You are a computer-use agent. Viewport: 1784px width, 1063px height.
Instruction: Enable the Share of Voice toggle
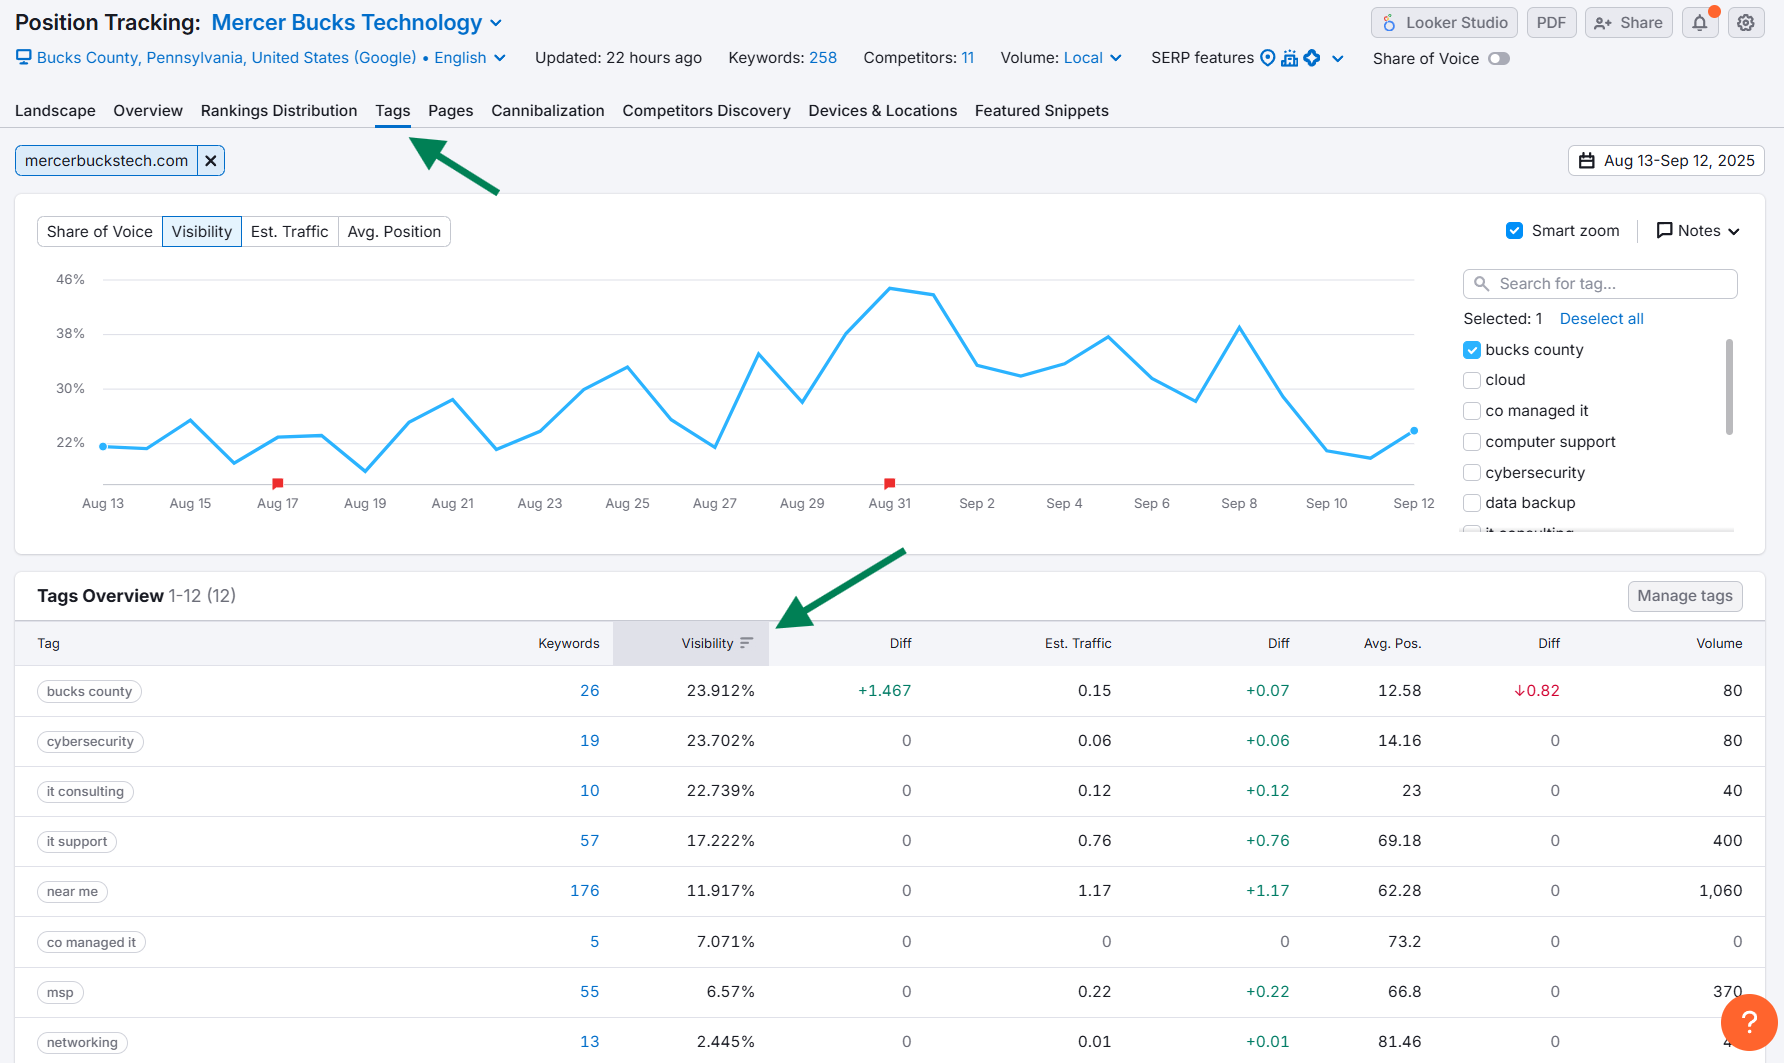(x=1499, y=58)
